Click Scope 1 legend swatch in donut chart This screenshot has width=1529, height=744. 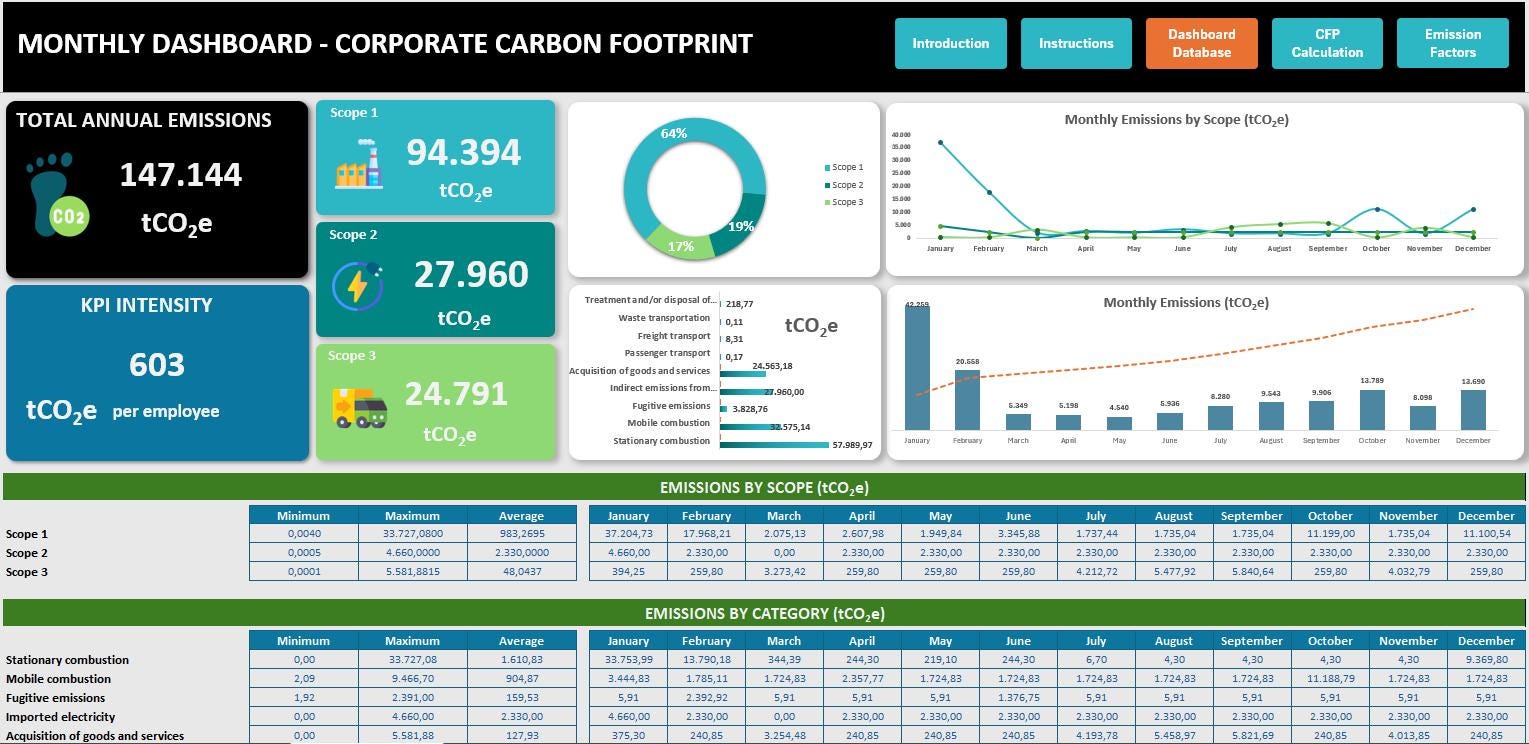click(x=827, y=168)
